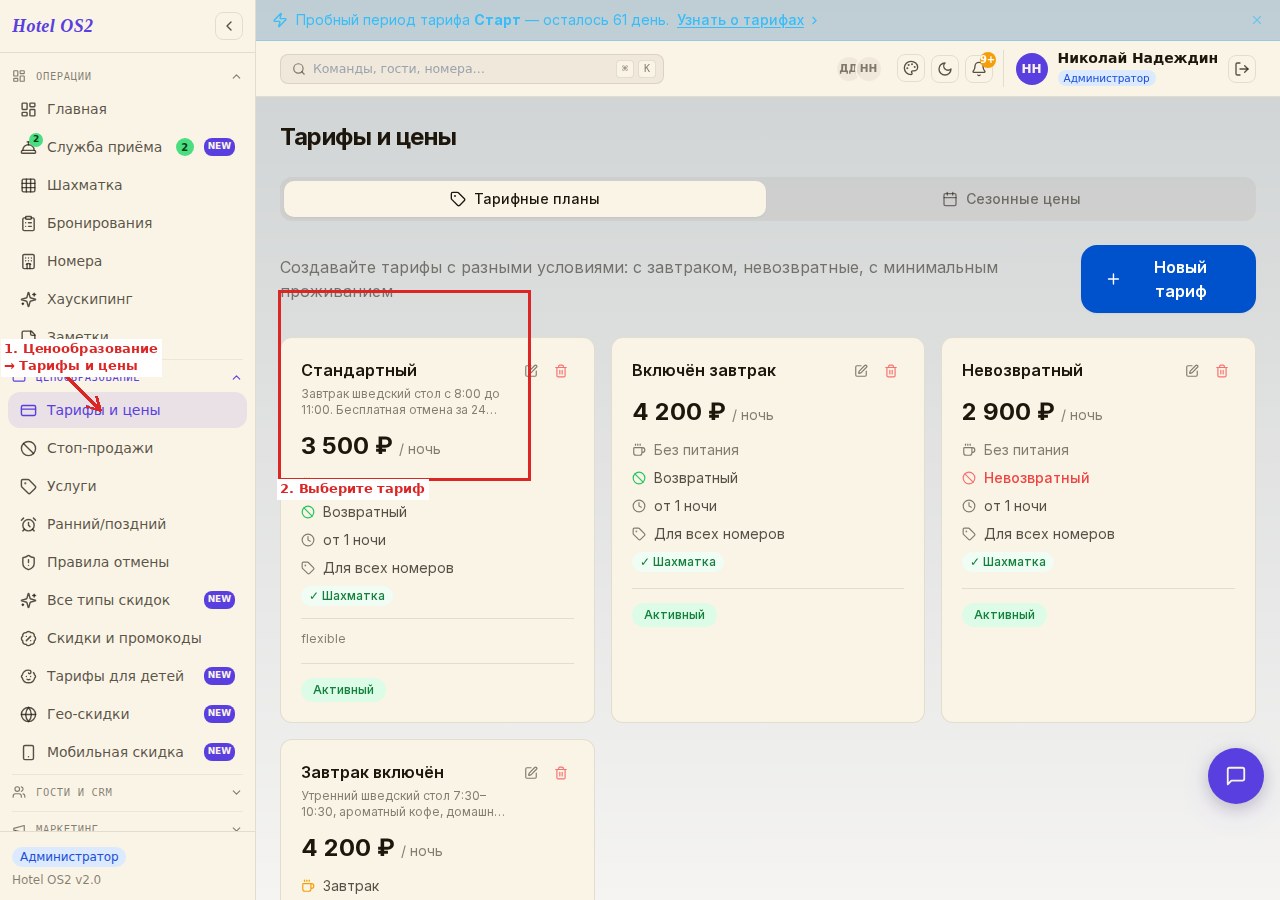The width and height of the screenshot is (1280, 900).
Task: Click Администратор badge at sidebar bottom
Action: [69, 857]
